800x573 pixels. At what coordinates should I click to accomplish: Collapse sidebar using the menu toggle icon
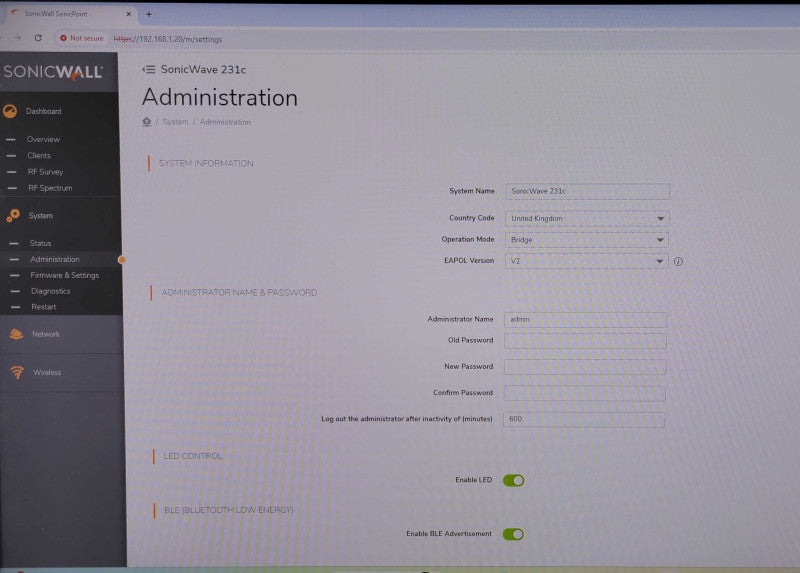tap(148, 69)
